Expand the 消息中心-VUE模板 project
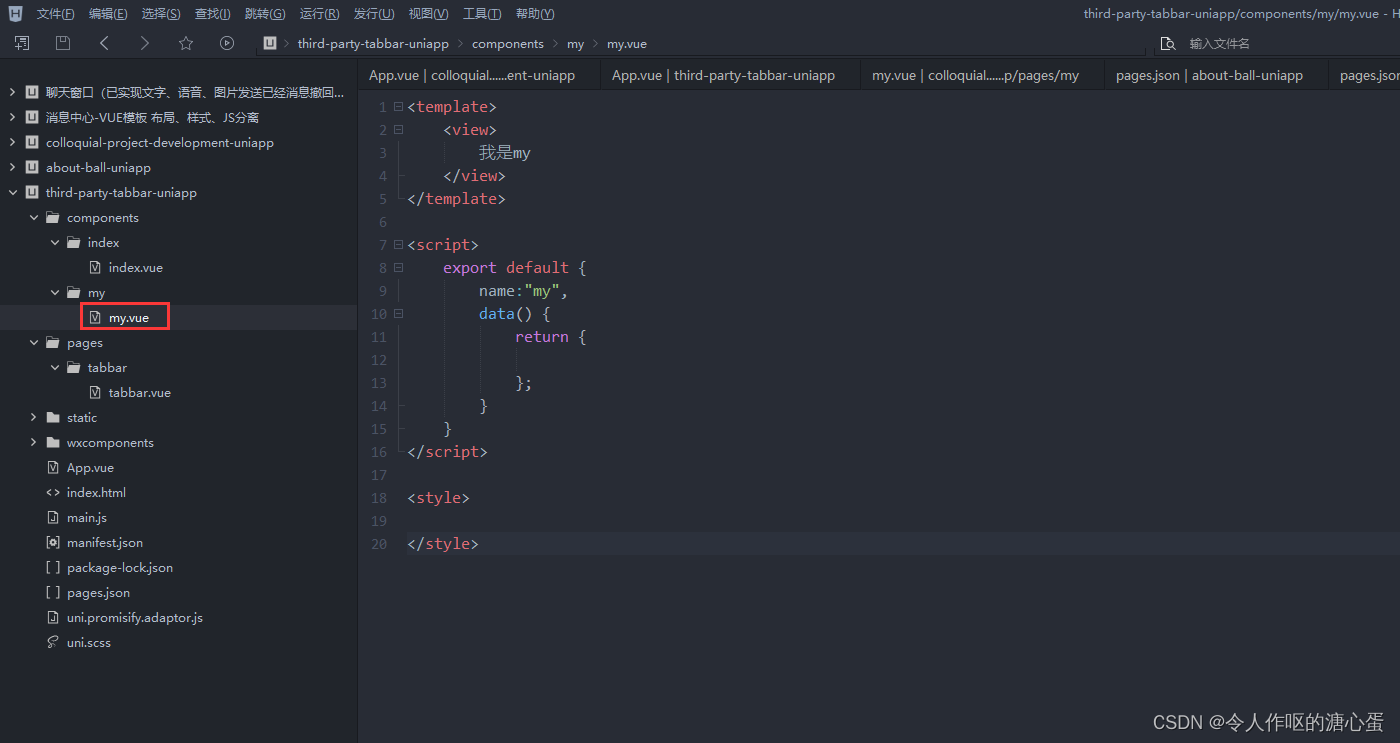This screenshot has height=743, width=1400. (x=12, y=118)
